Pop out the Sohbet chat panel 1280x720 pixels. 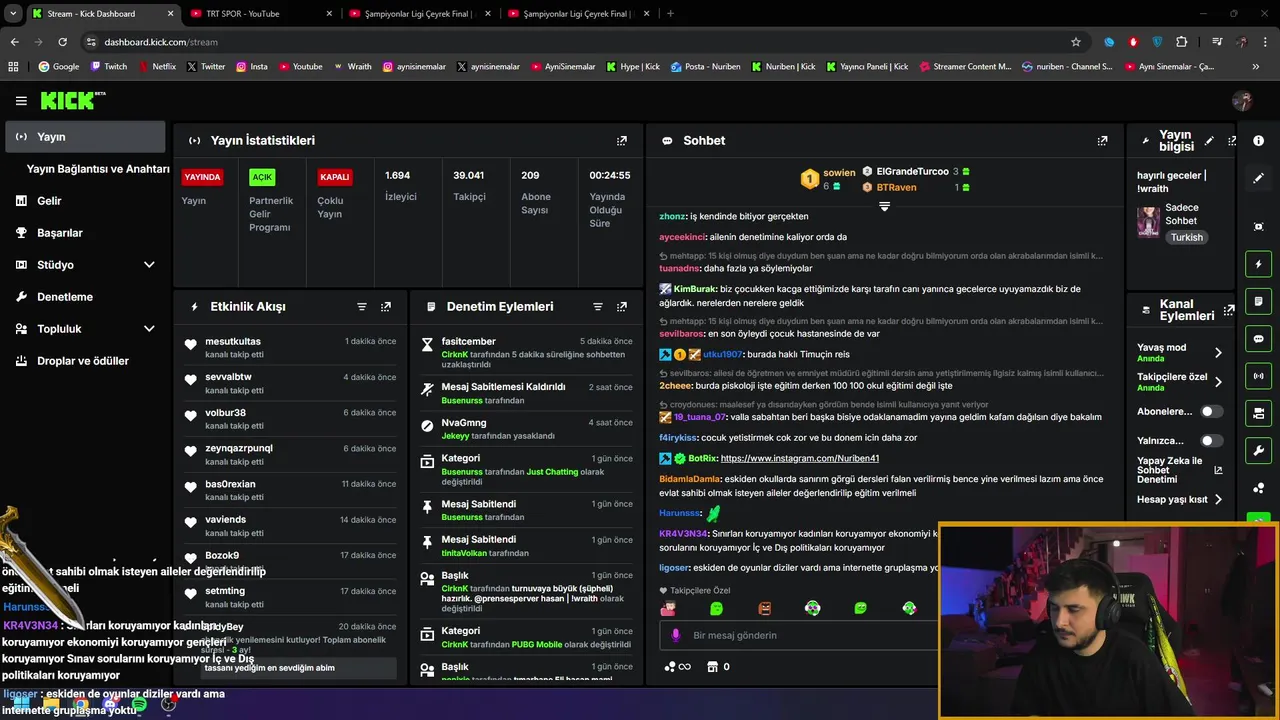(1102, 141)
